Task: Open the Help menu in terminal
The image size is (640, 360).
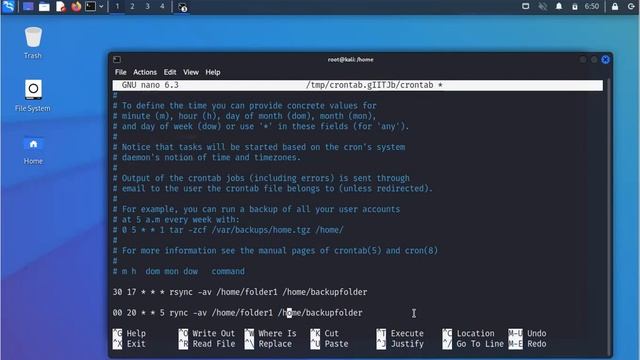Action: click(x=213, y=72)
